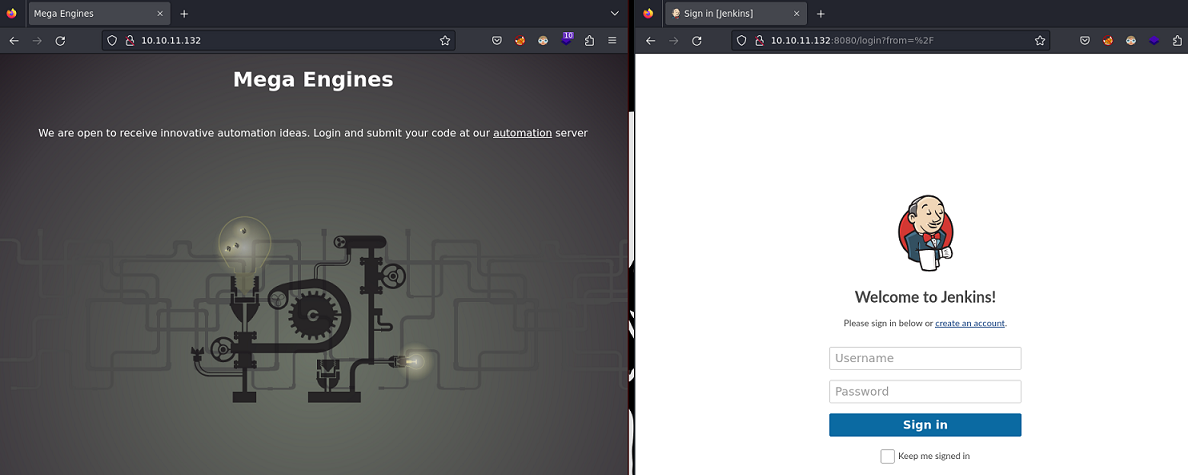This screenshot has height=475, width=1188.
Task: Select the Sign in [Jenkins] tab
Action: click(726, 14)
